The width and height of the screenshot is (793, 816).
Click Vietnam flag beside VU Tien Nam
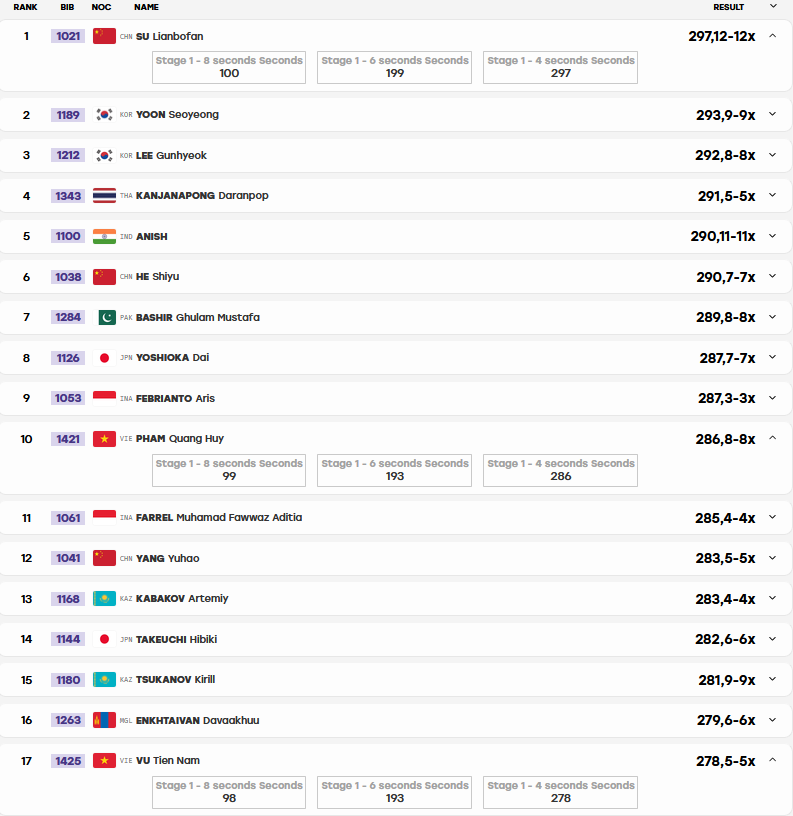click(x=104, y=760)
